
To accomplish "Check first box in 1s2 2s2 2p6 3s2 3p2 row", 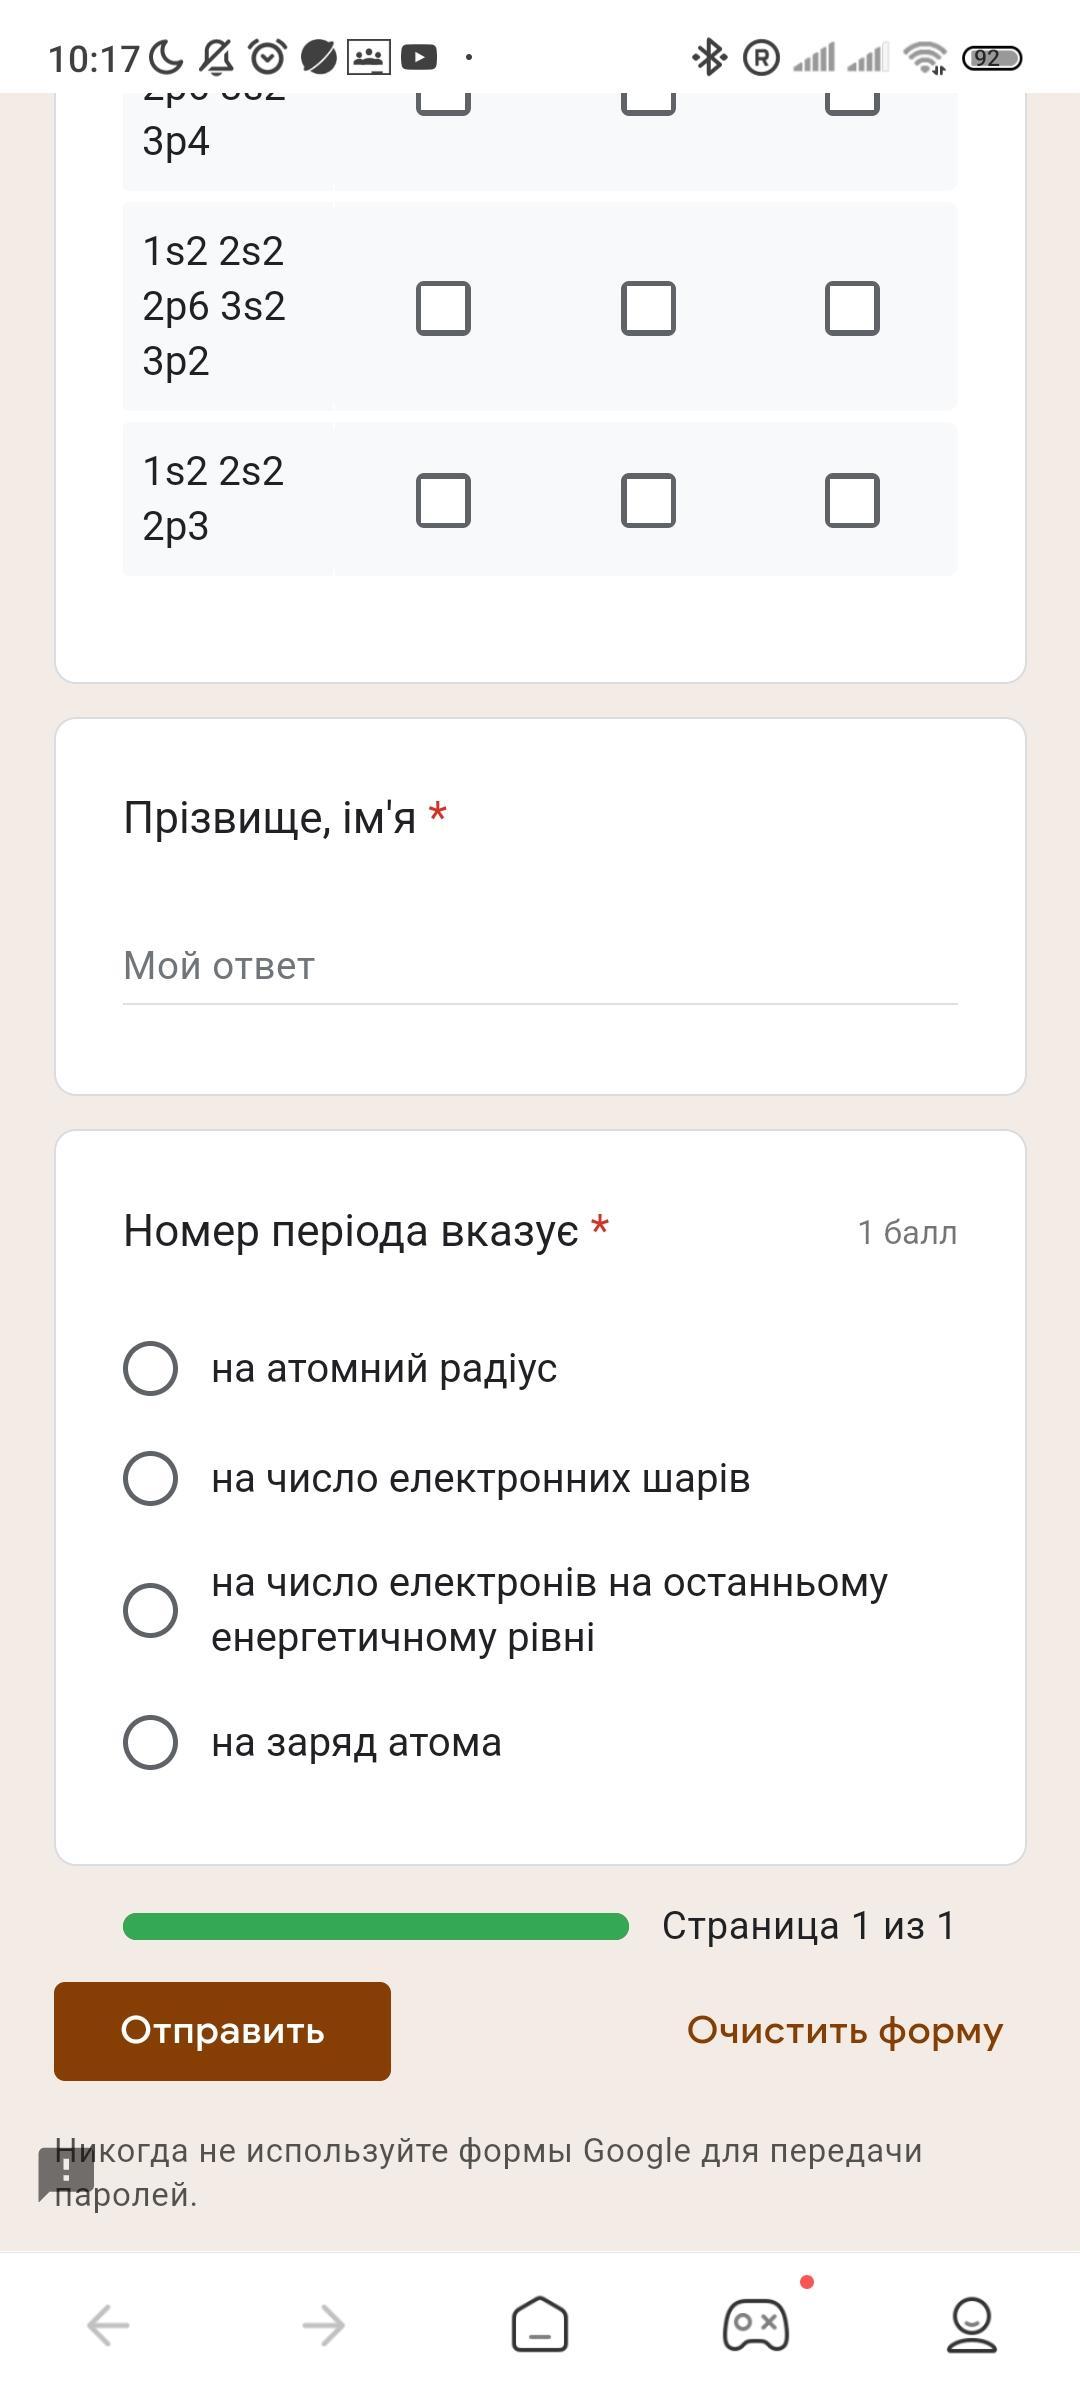I will click(x=443, y=307).
